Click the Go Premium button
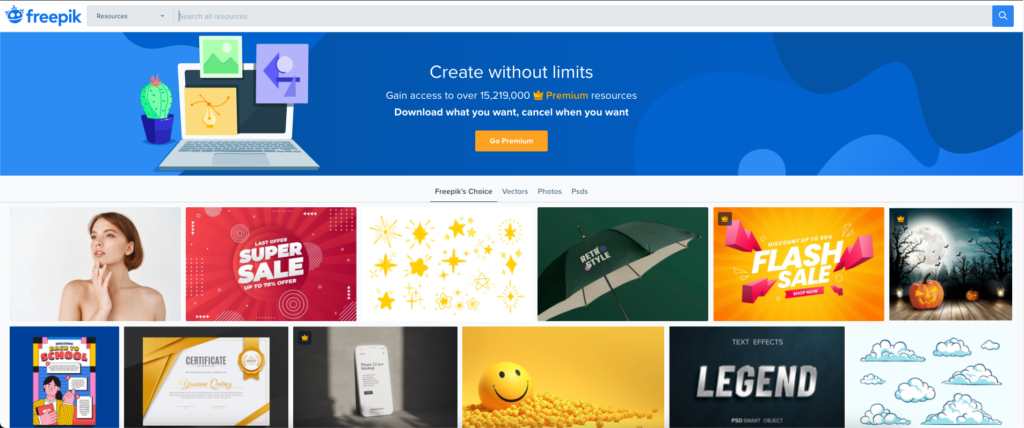 pyautogui.click(x=511, y=140)
